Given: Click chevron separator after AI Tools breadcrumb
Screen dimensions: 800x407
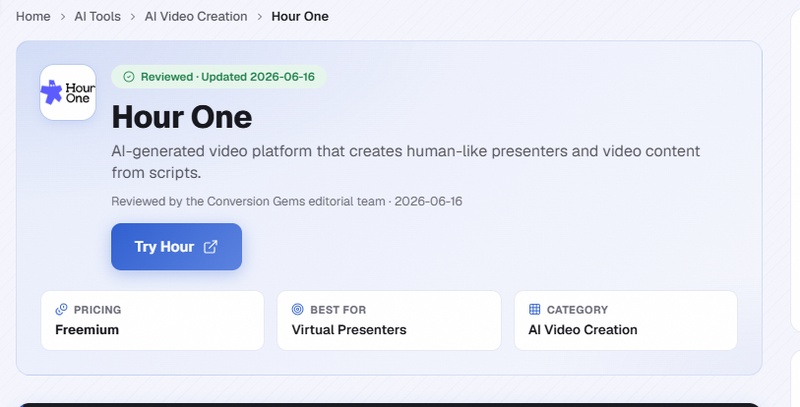Looking at the screenshot, I should tap(133, 17).
